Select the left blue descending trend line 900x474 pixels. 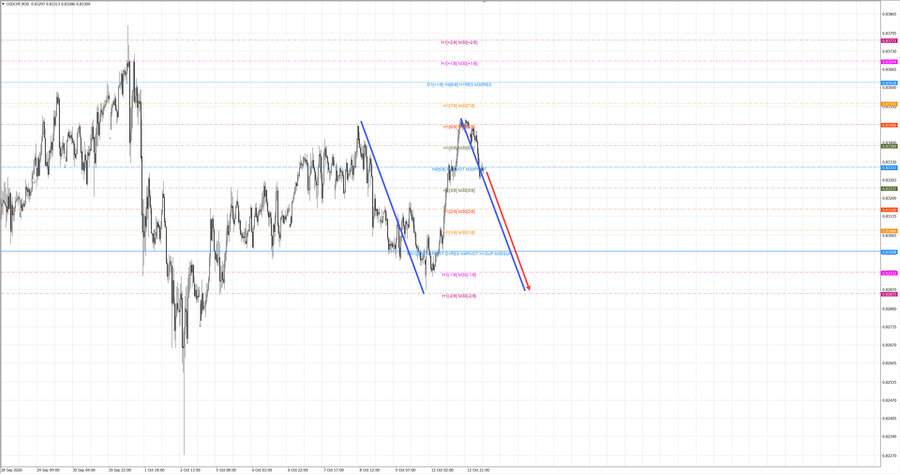[x=393, y=207]
